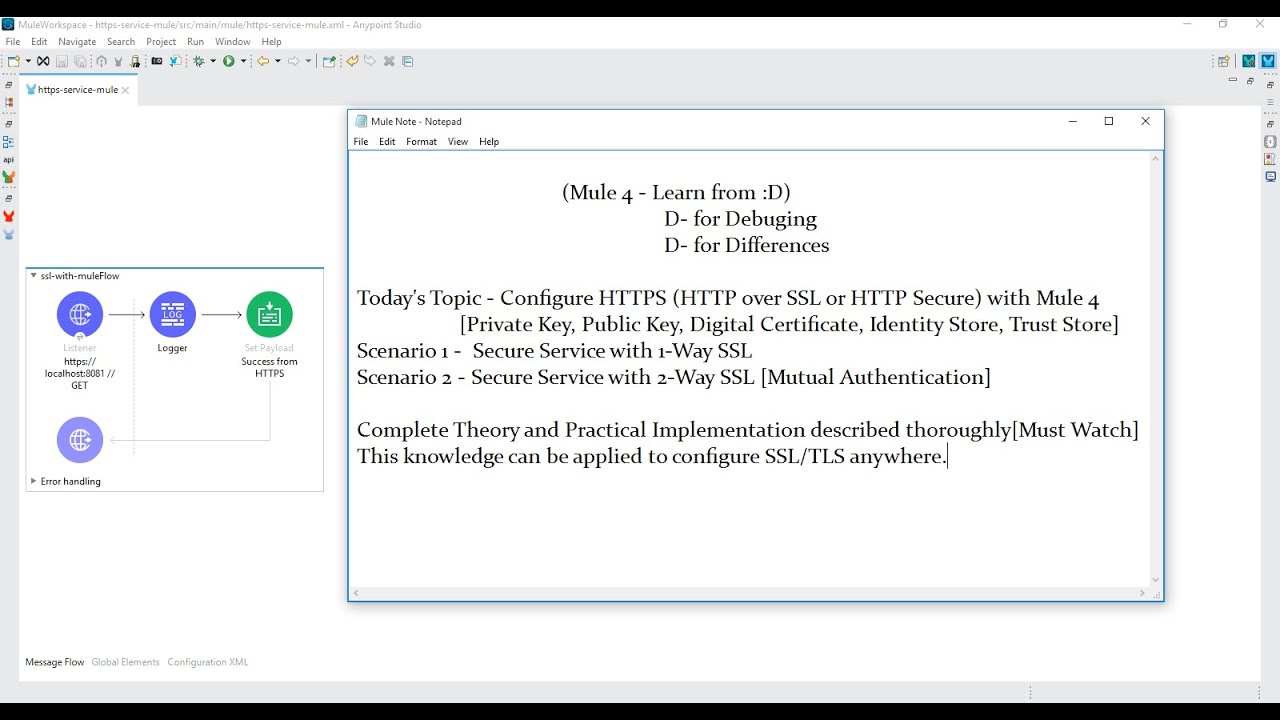Screen dimensions: 1280x720
Task: Click the HTTP Listener globe component
Action: [80, 314]
